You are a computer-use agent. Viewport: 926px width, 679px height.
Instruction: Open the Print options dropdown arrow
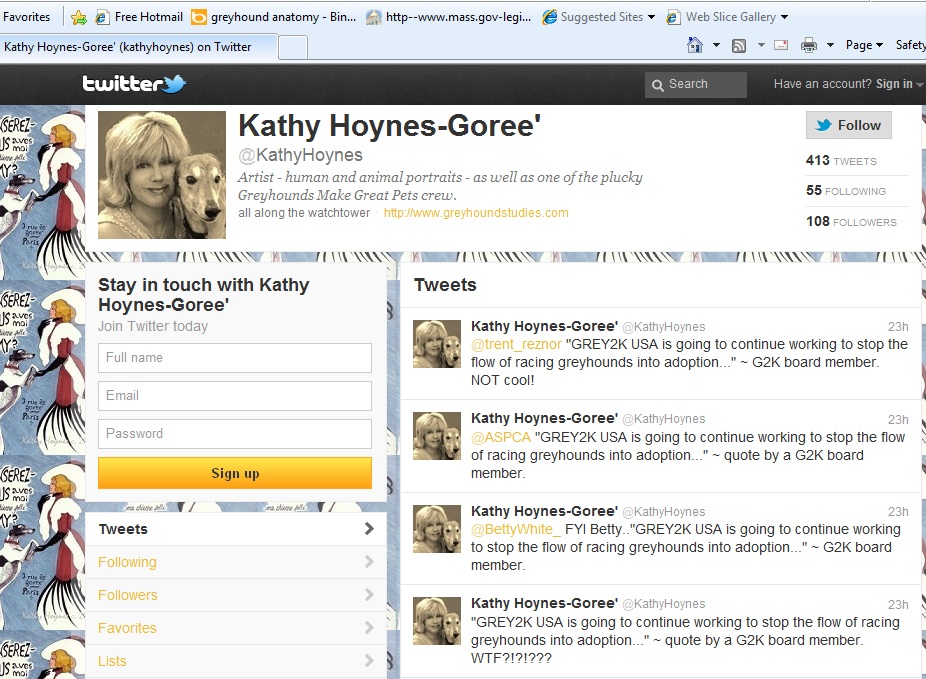pyautogui.click(x=830, y=45)
